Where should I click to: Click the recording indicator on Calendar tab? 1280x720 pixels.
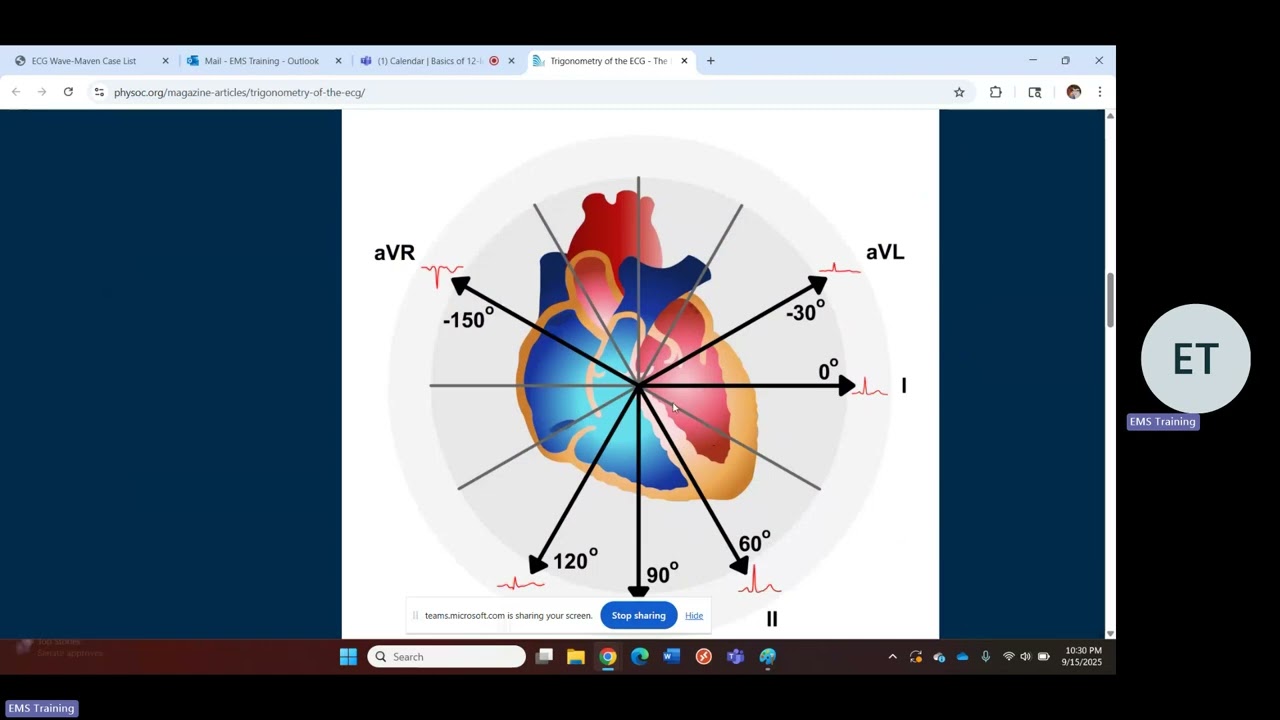tap(494, 61)
